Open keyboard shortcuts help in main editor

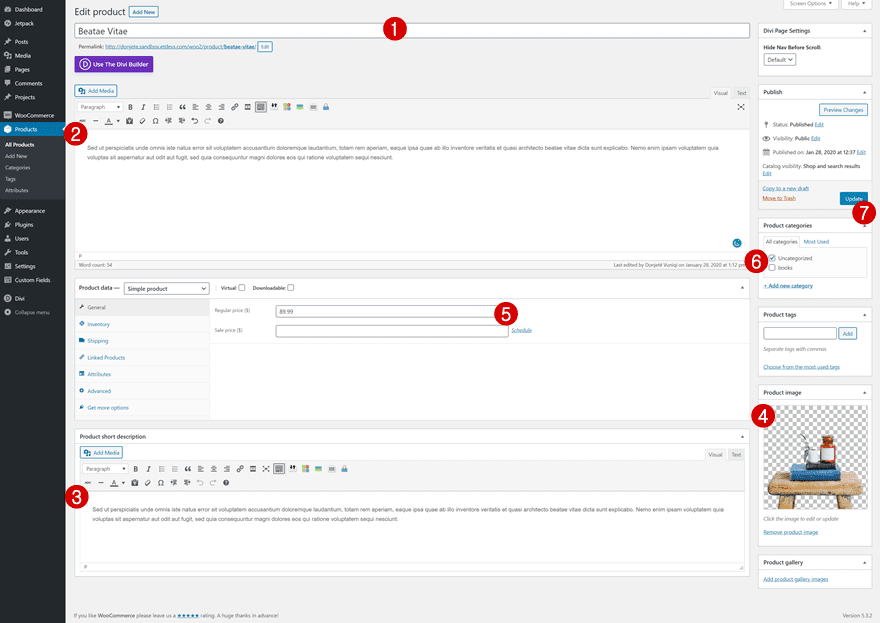pos(221,121)
